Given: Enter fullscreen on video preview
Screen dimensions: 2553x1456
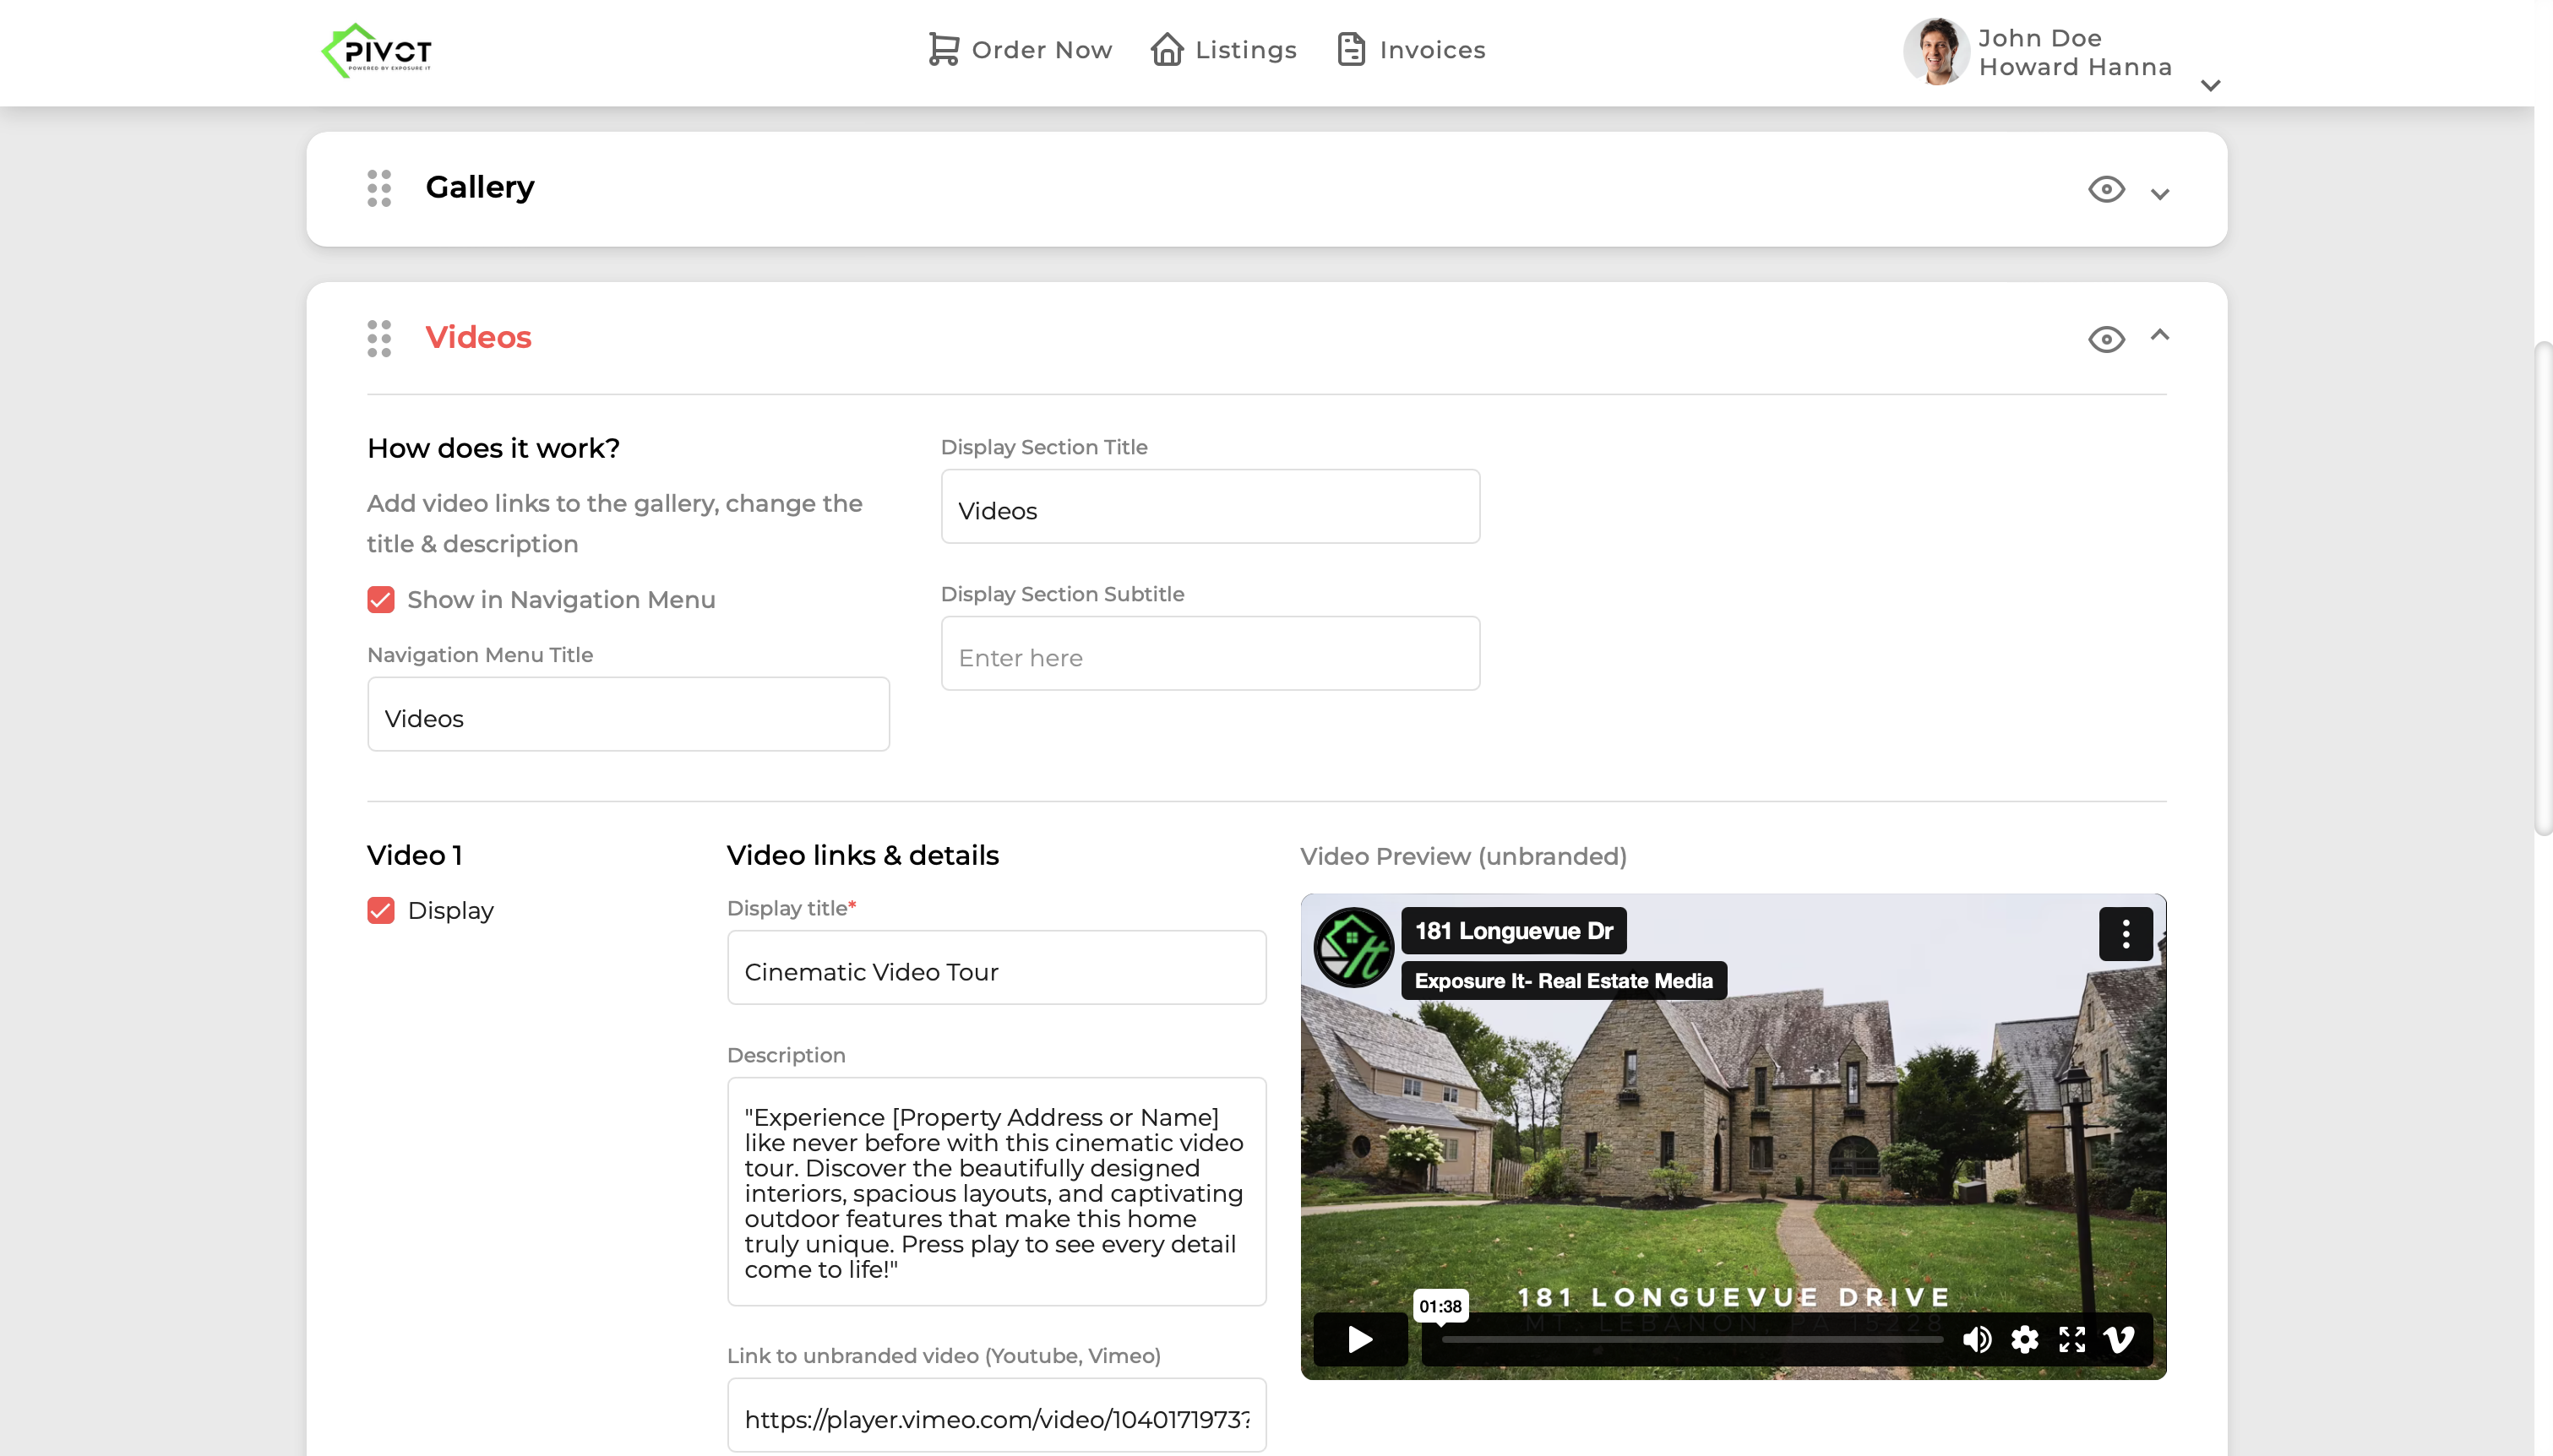Looking at the screenshot, I should [x=2071, y=1339].
